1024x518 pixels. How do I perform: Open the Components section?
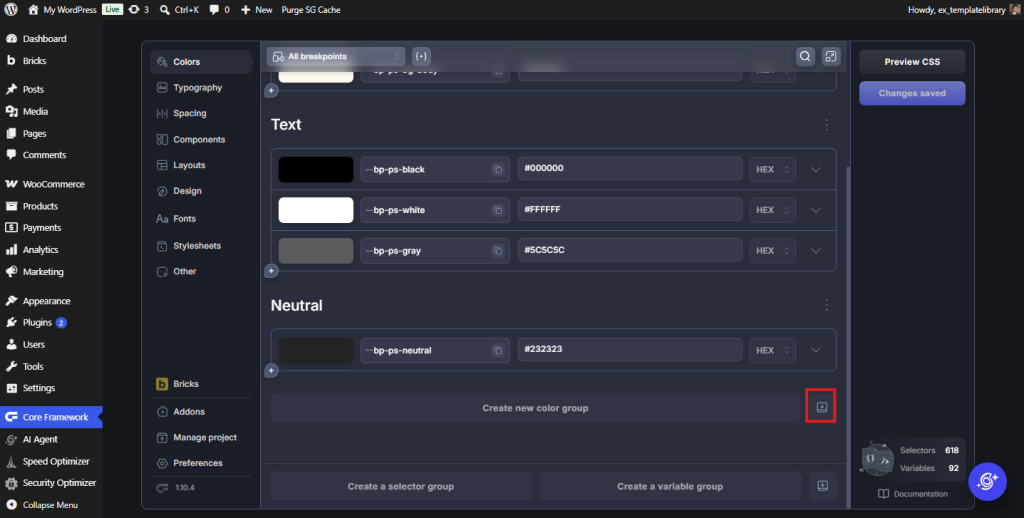click(201, 140)
